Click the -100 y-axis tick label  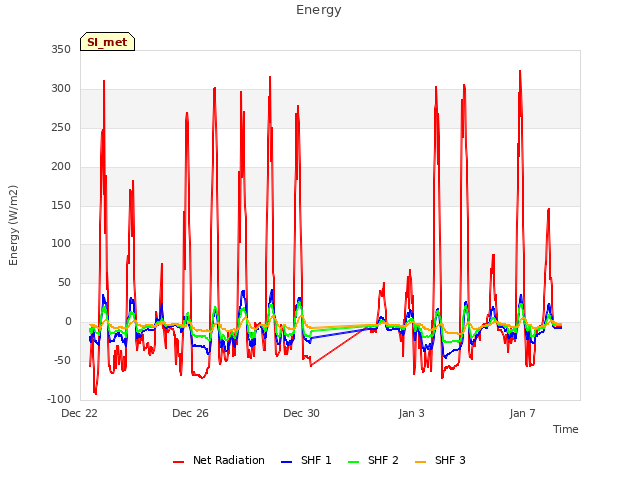pyautogui.click(x=59, y=399)
